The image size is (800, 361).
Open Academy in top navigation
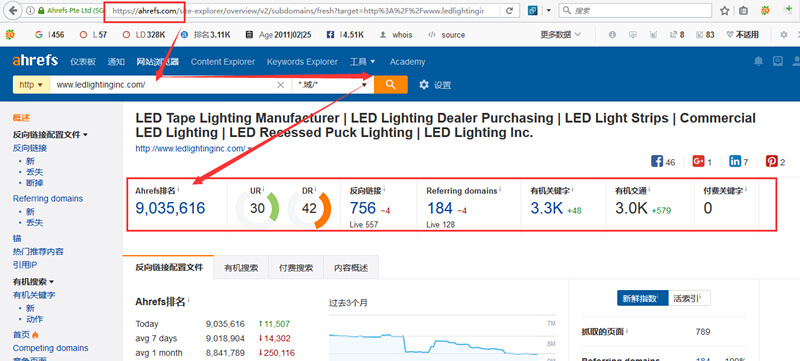pos(407,62)
